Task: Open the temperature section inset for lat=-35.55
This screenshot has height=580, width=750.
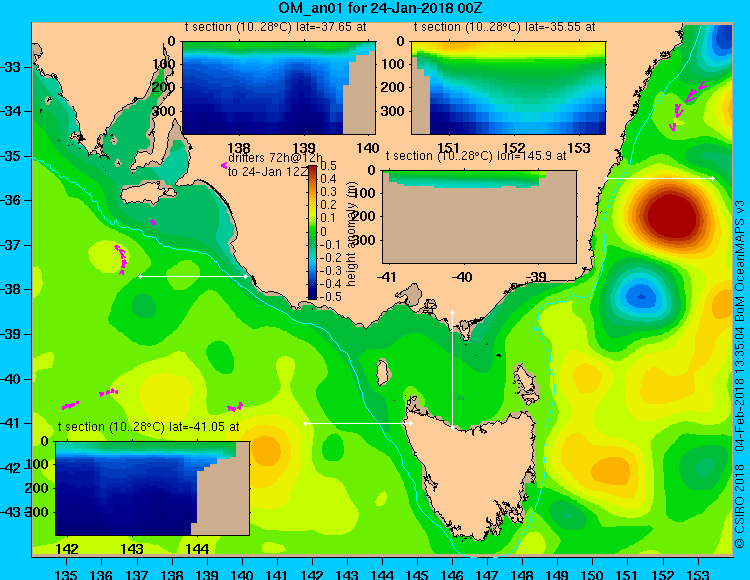Action: [508, 88]
